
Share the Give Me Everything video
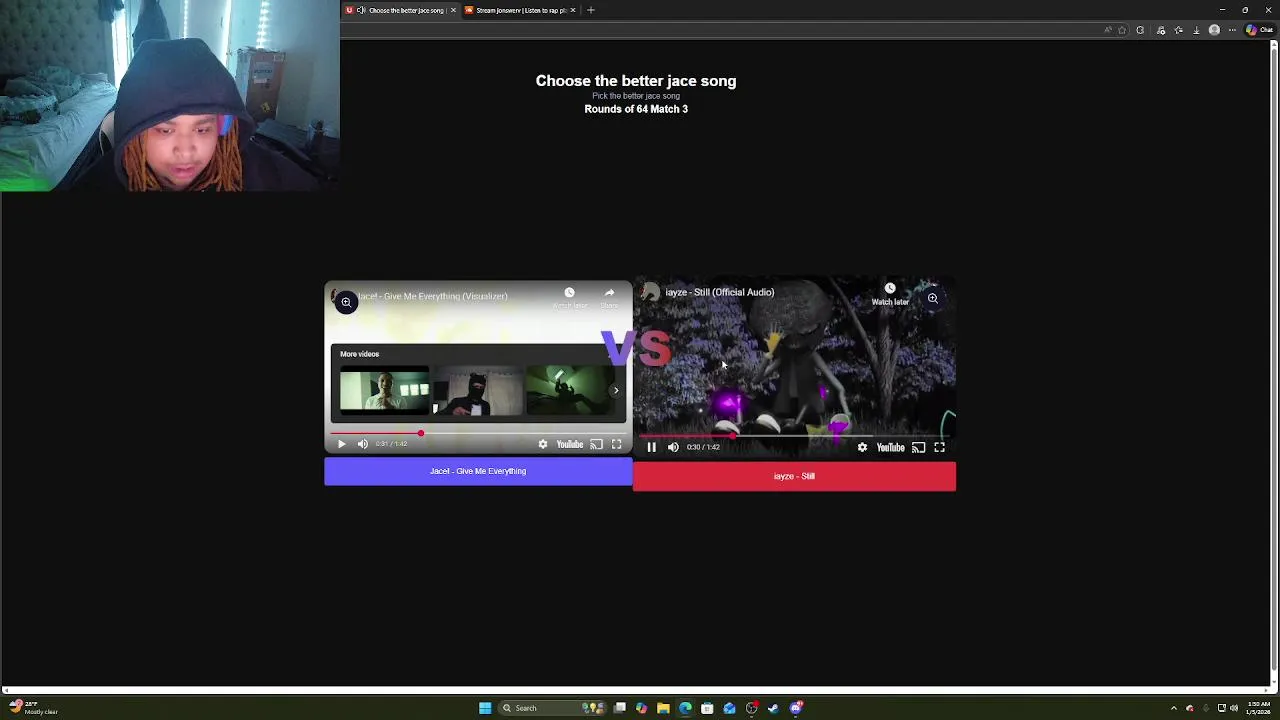tap(609, 297)
